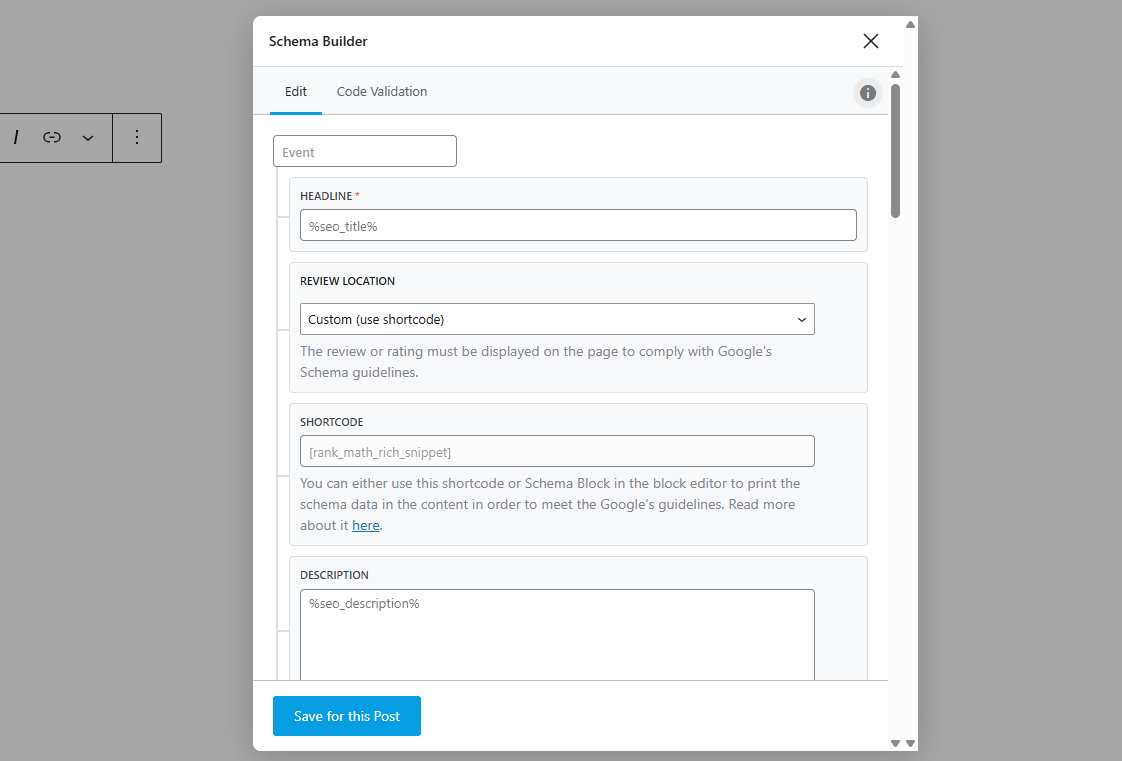Expand the Review Location dropdown
This screenshot has width=1122, height=761.
[x=557, y=319]
